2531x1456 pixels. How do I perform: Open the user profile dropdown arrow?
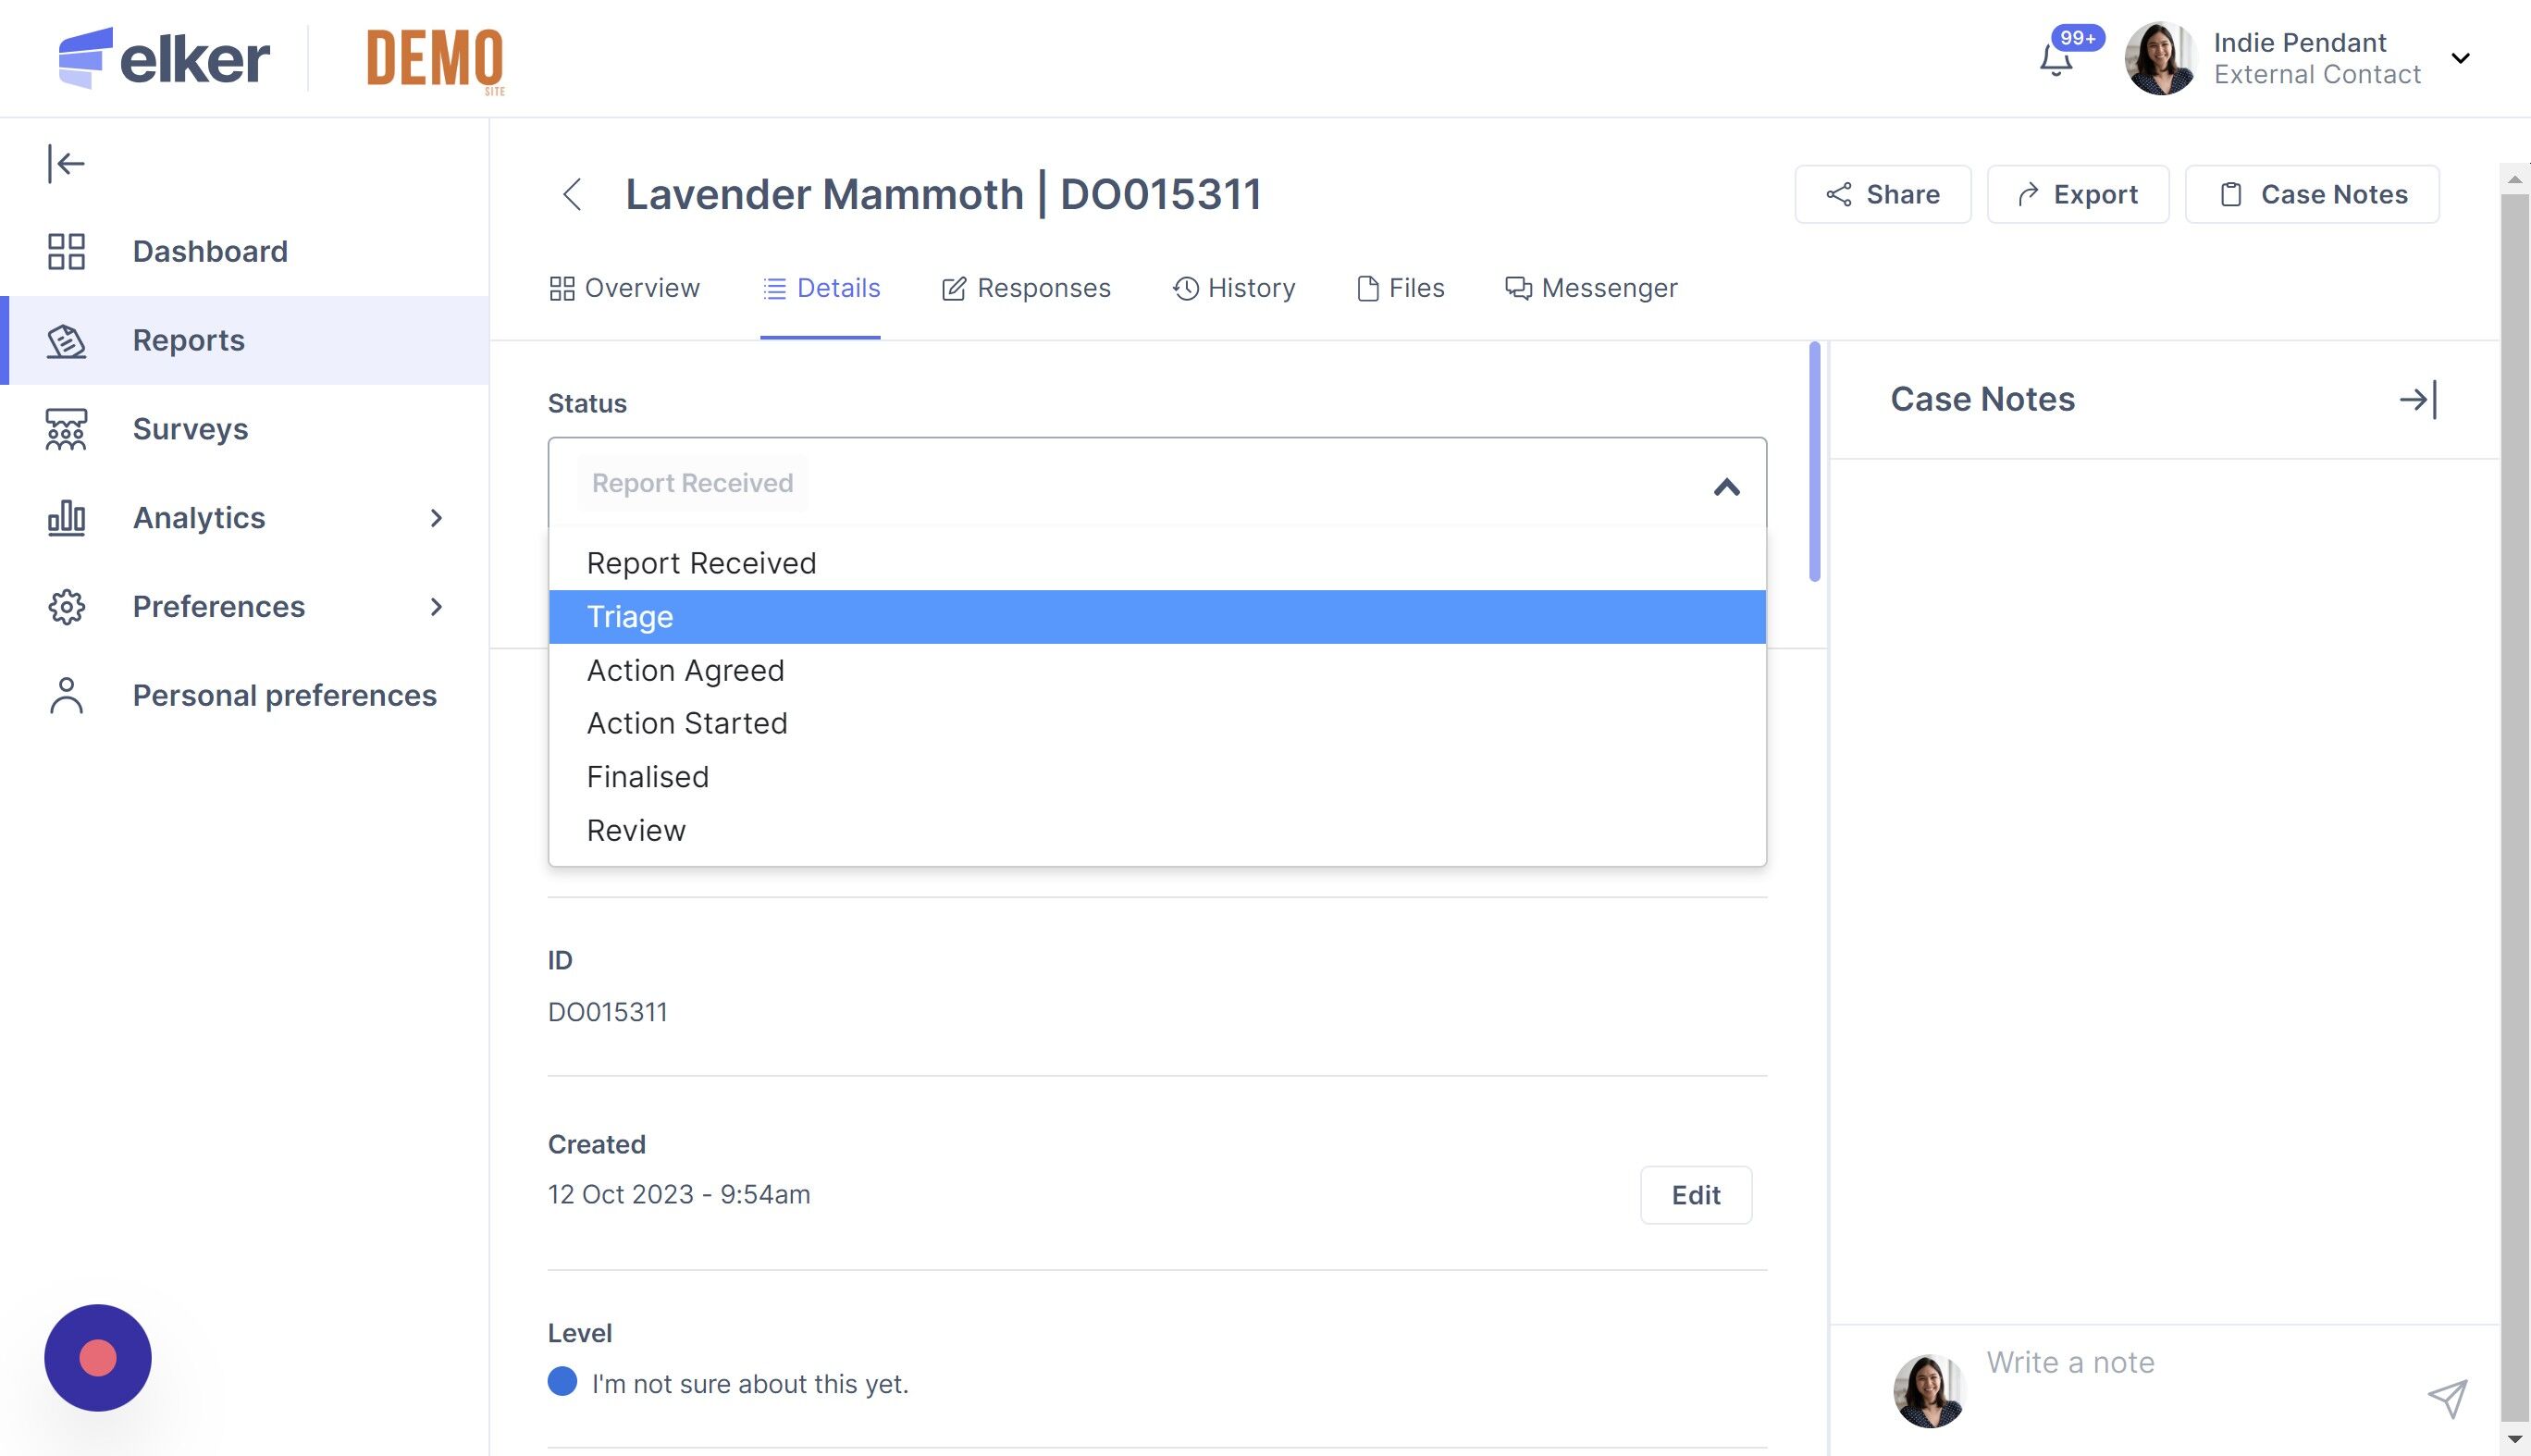pyautogui.click(x=2460, y=58)
